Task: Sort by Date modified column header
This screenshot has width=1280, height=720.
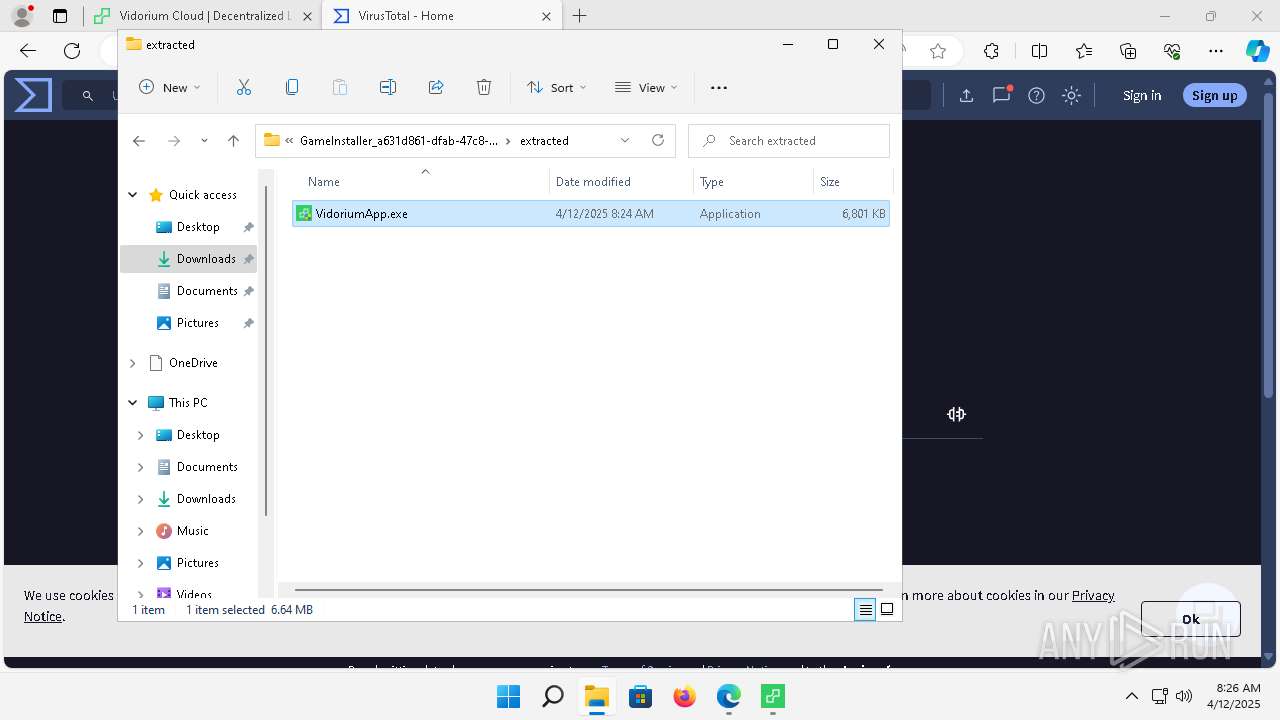Action: (621, 182)
